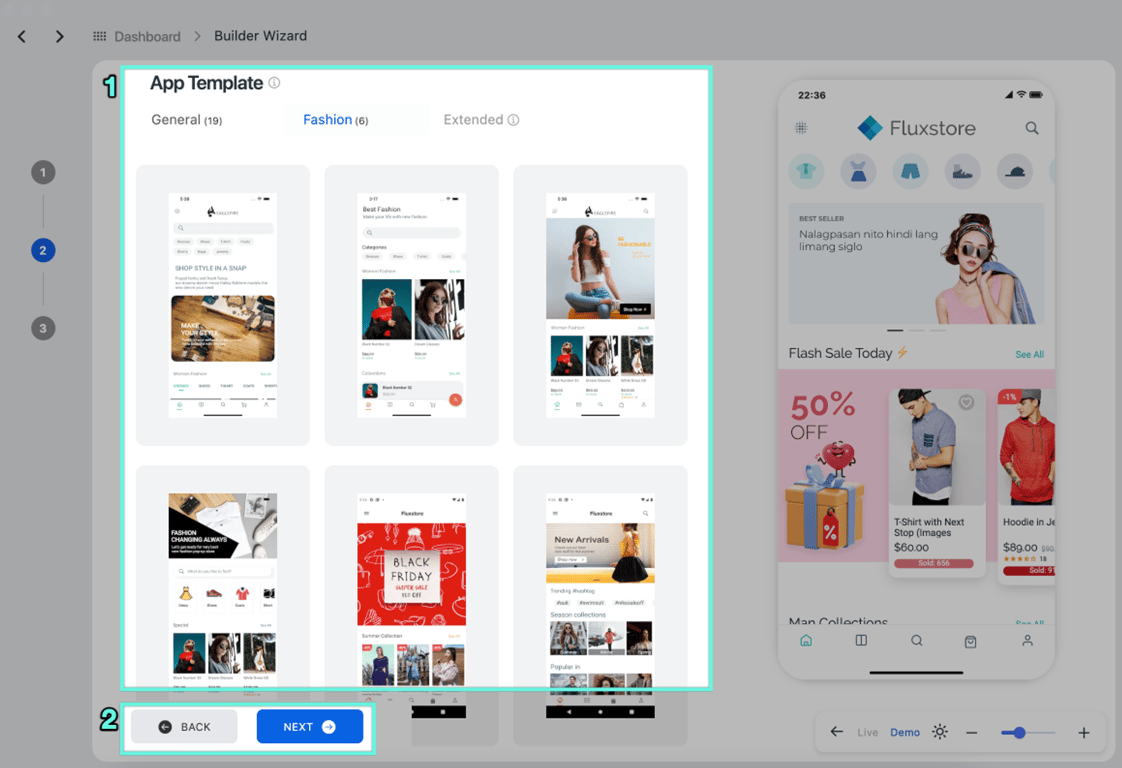Switch to the General (19) tab
The image size is (1122, 768).
[x=186, y=119]
